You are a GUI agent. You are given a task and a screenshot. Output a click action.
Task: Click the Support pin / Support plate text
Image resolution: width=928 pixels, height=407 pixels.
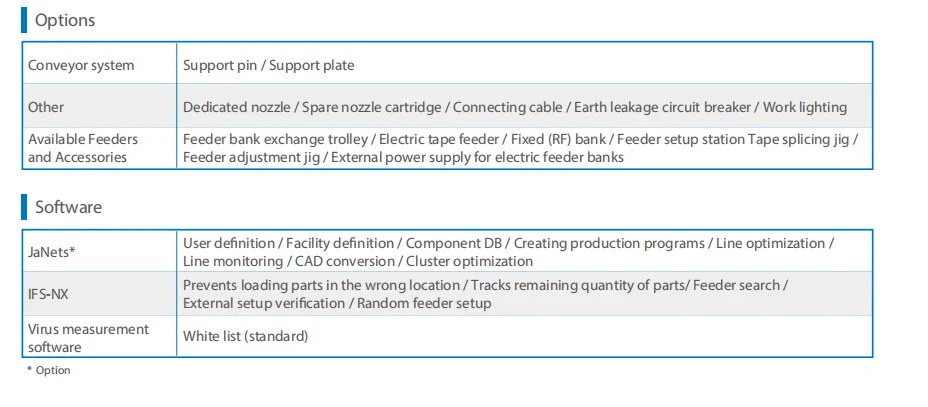coord(268,66)
